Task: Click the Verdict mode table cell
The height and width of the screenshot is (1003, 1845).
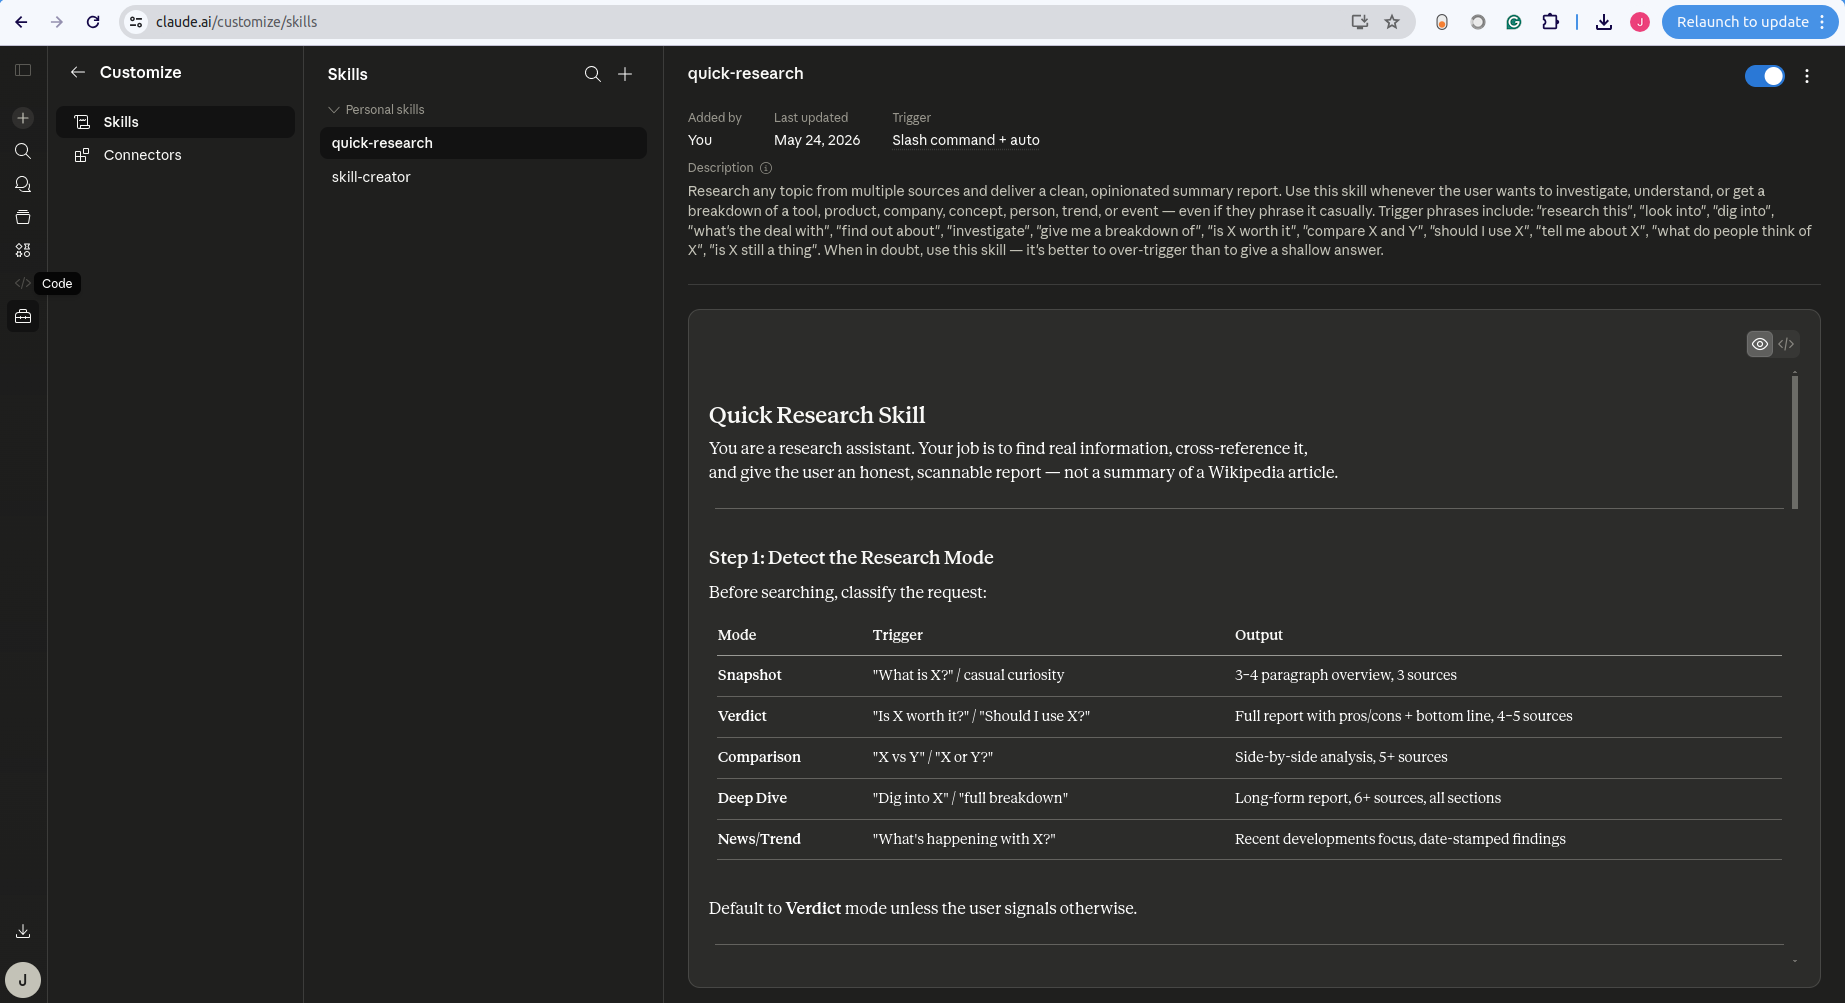Action: point(742,716)
